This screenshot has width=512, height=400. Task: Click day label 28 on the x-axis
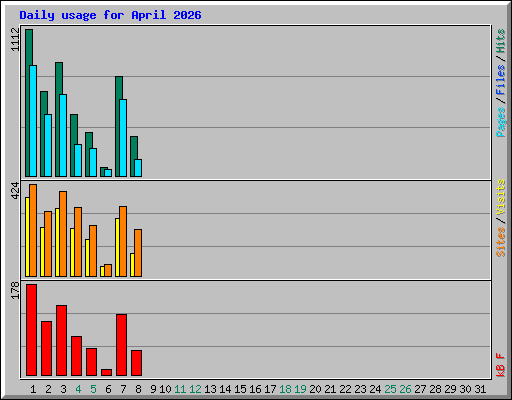[435, 389]
